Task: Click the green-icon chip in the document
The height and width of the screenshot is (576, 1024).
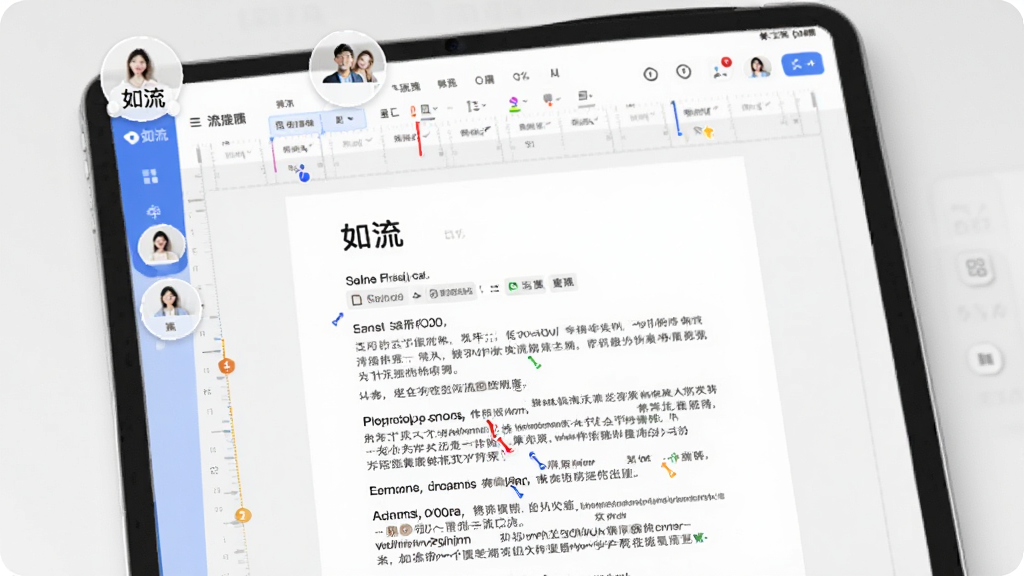Action: [526, 285]
